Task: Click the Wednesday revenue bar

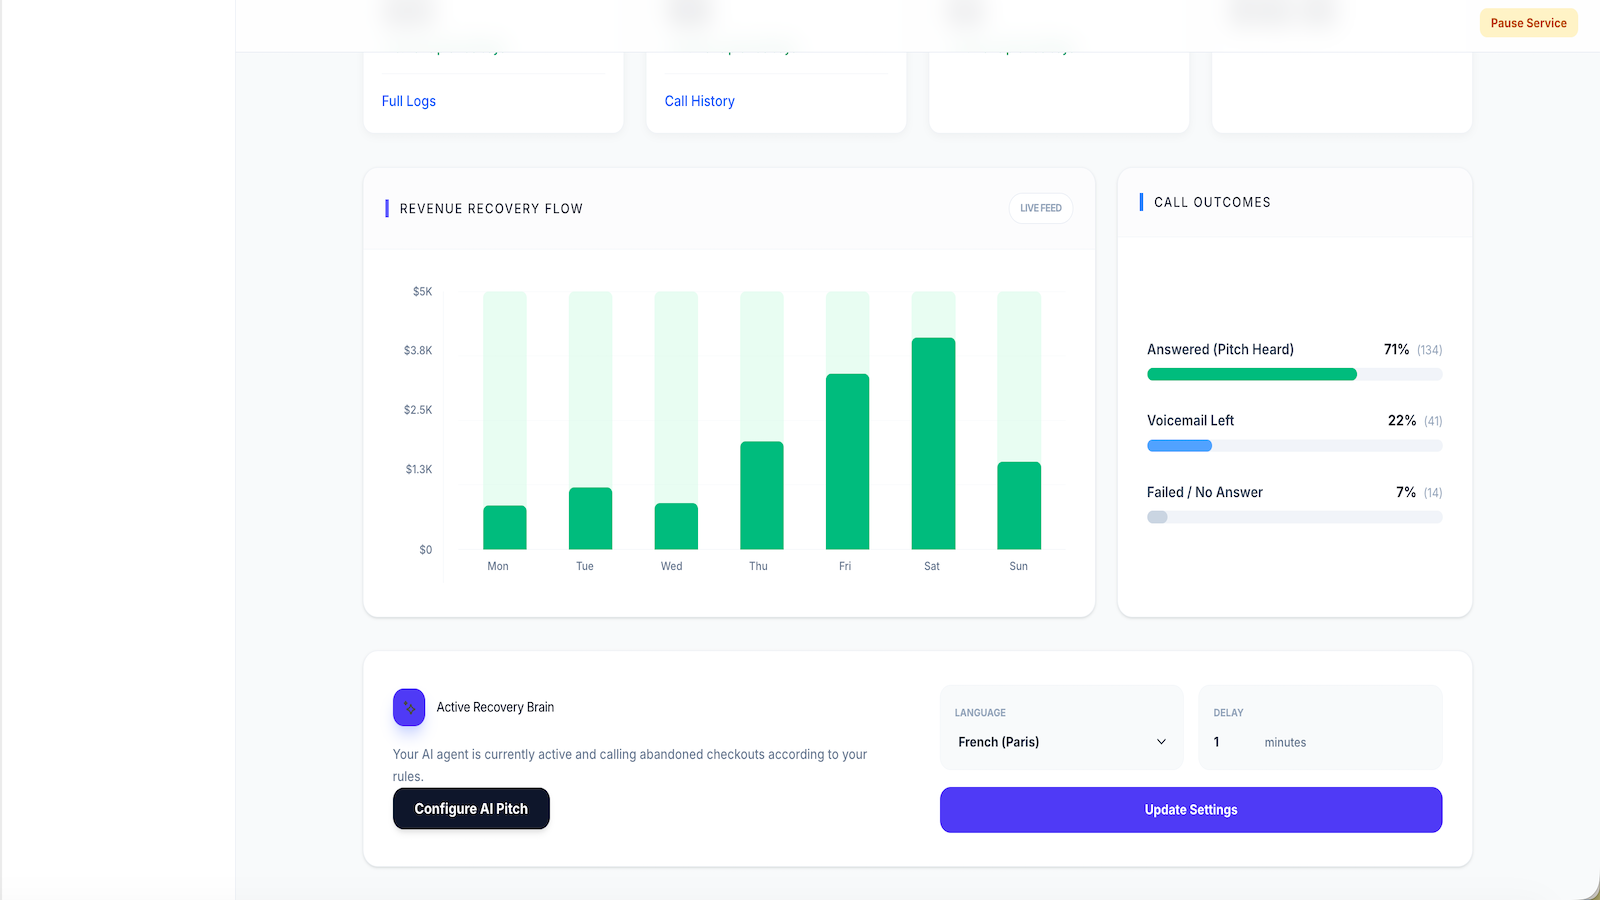Action: point(676,526)
